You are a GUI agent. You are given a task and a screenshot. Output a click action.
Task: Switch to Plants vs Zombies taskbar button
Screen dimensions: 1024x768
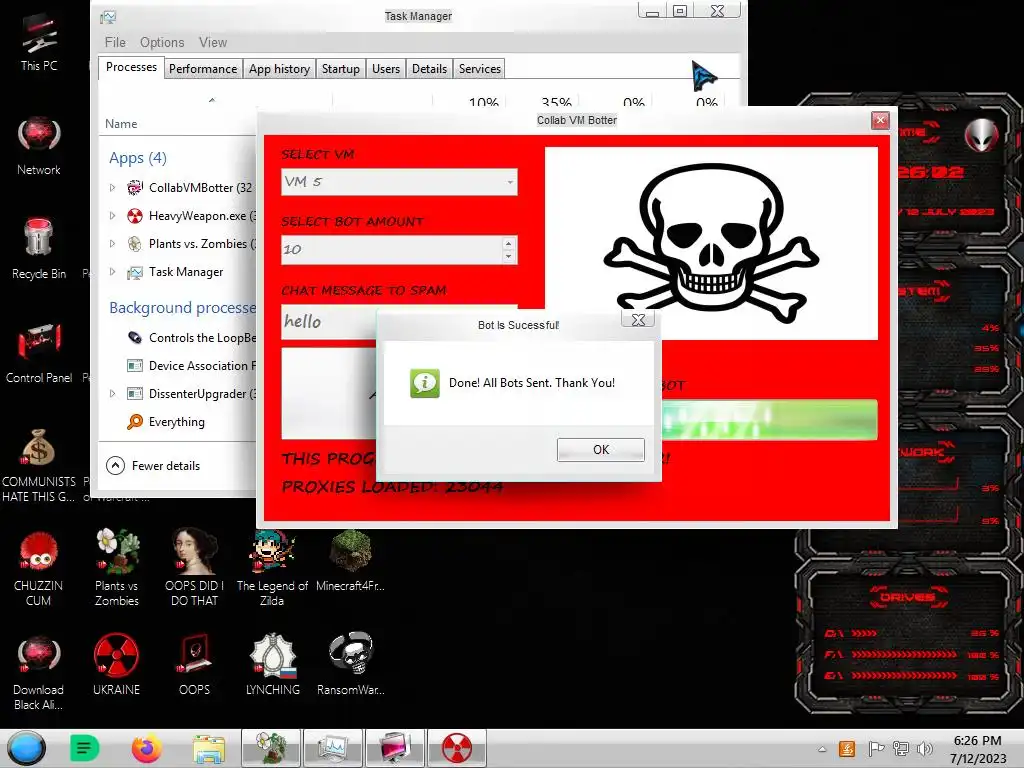point(271,748)
